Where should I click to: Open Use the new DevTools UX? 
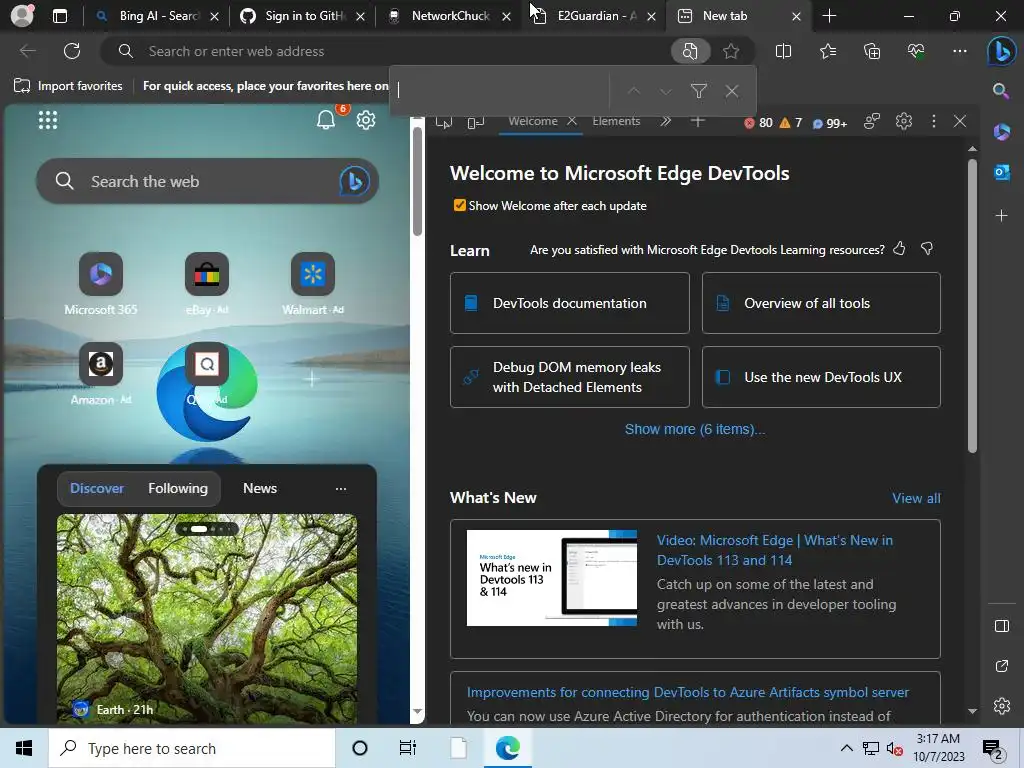tap(821, 377)
